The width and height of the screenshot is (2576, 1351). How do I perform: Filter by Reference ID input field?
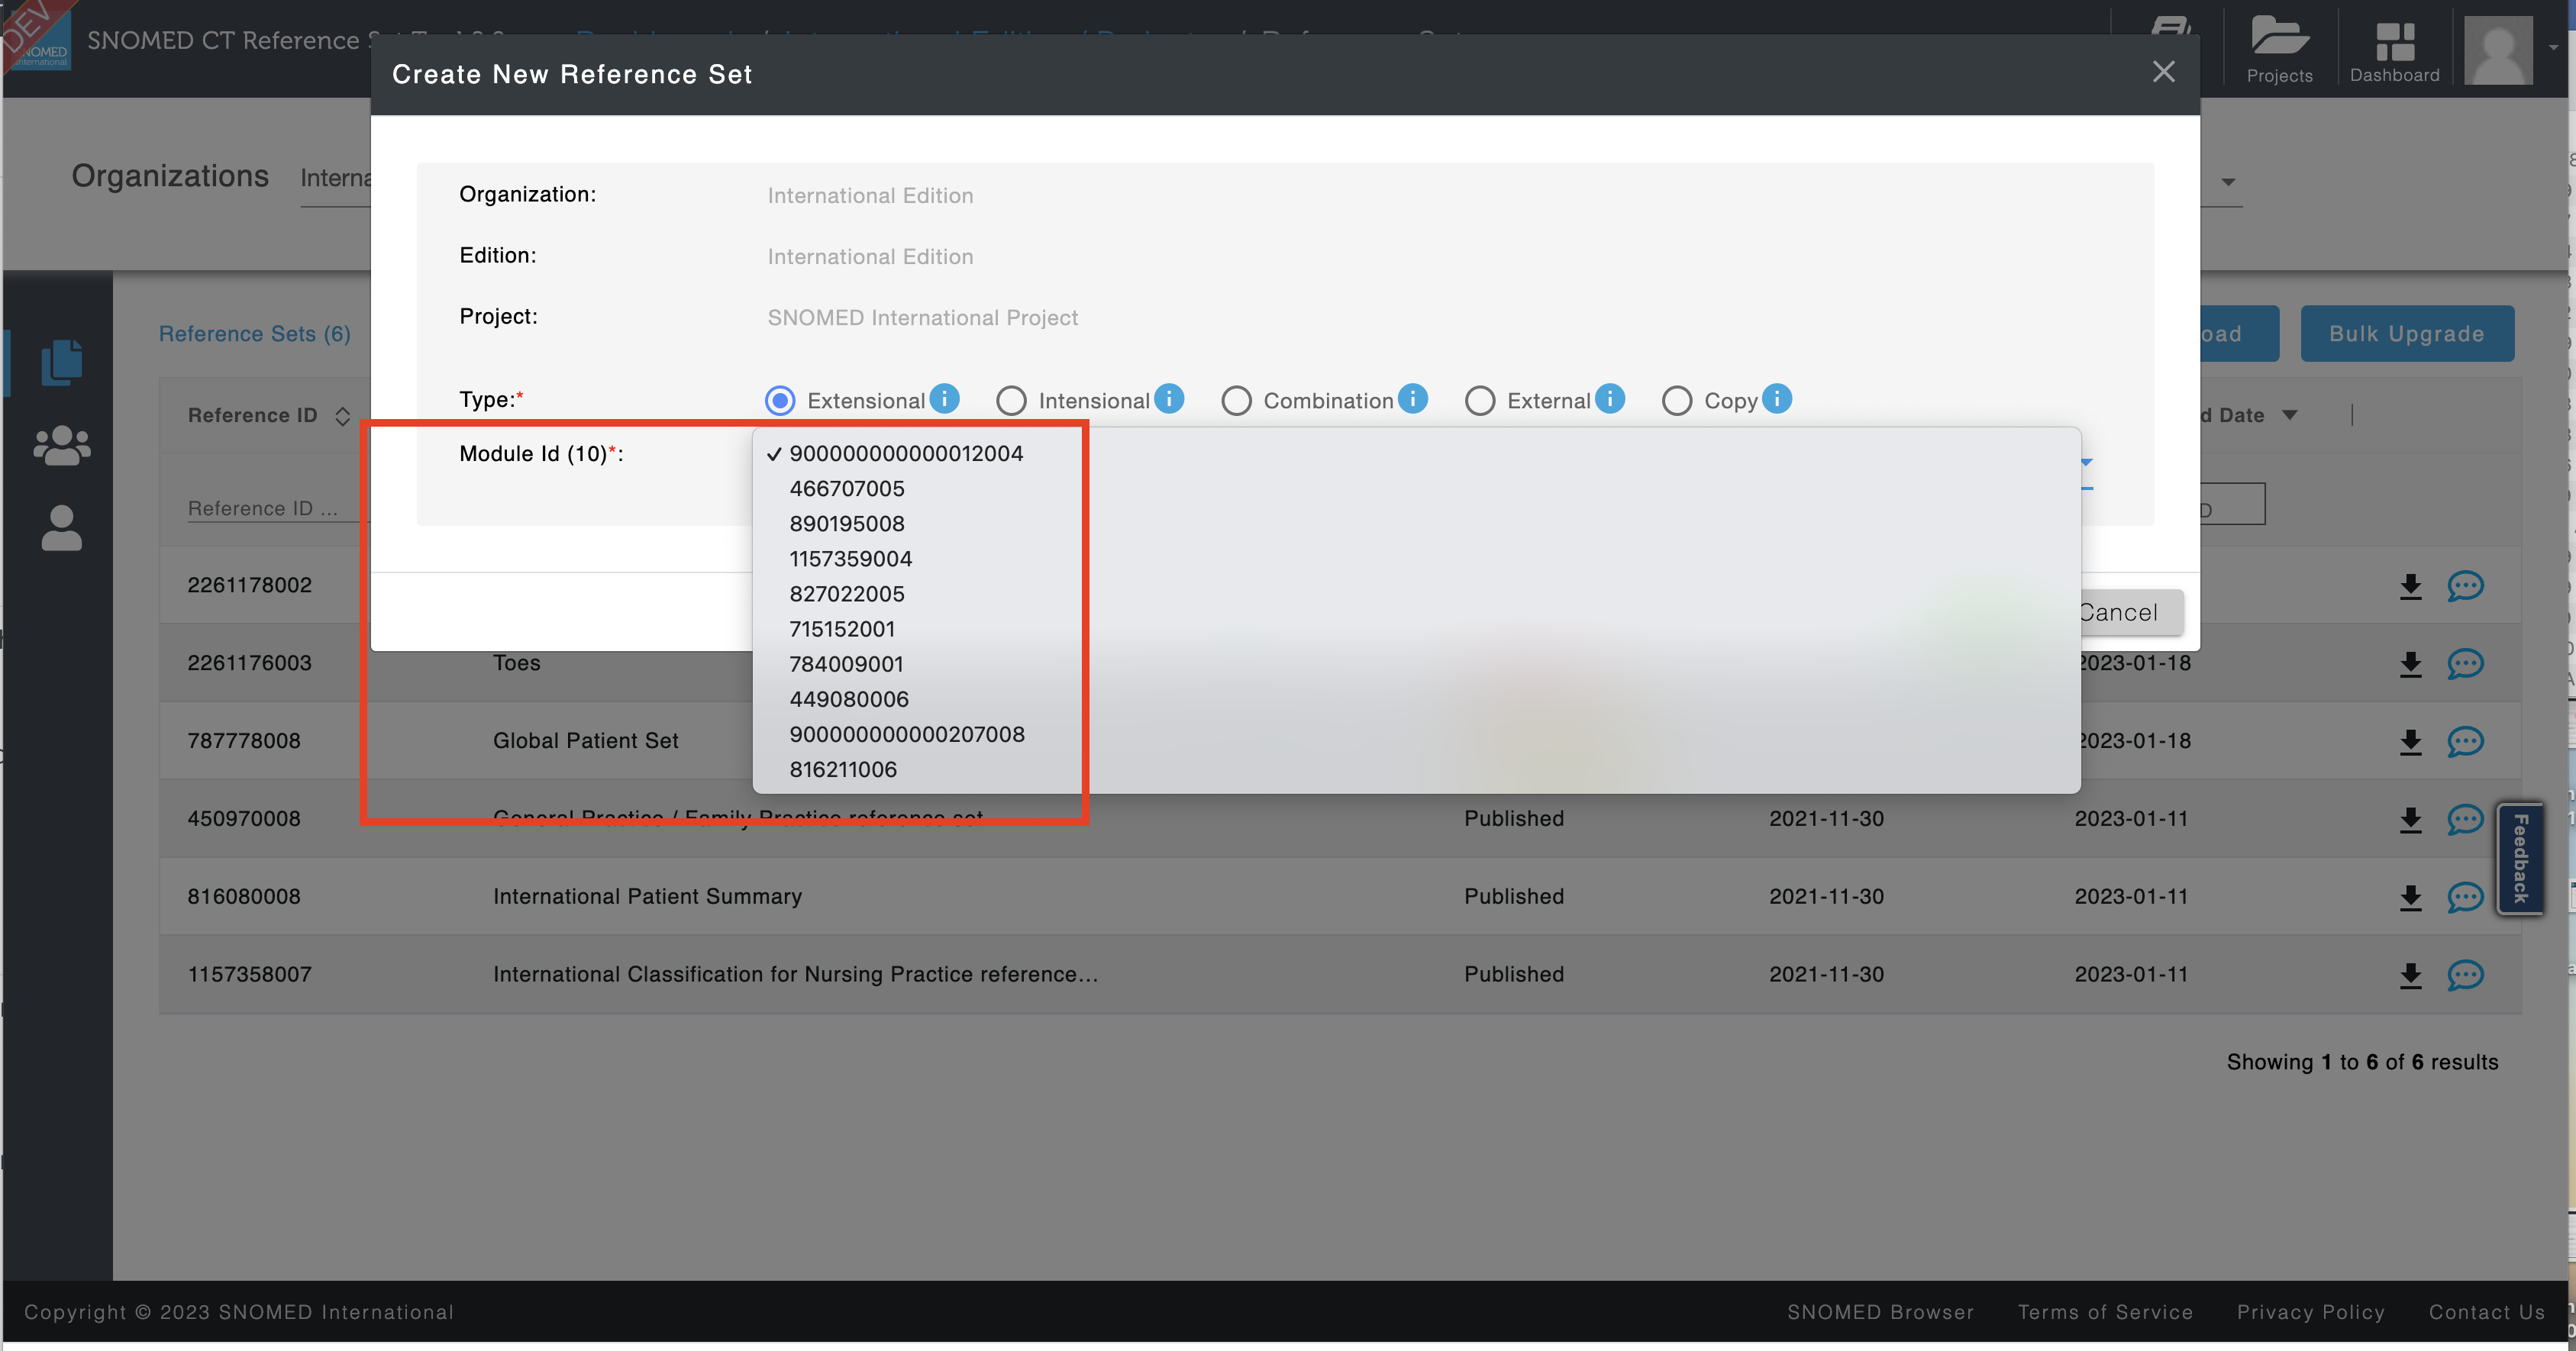pos(275,508)
